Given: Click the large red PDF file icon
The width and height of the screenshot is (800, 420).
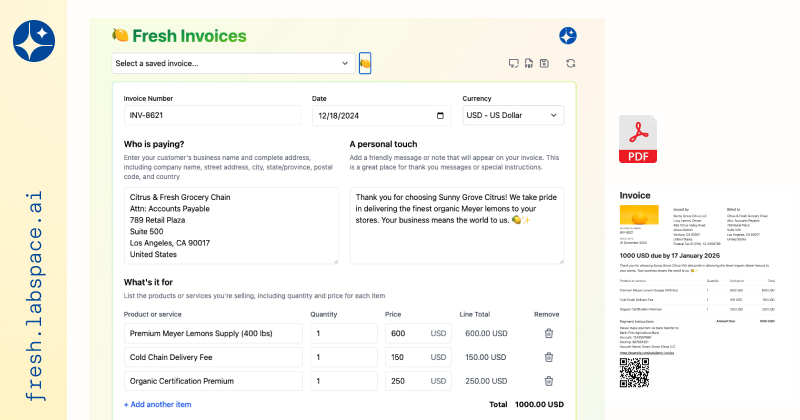Looking at the screenshot, I should [638, 139].
